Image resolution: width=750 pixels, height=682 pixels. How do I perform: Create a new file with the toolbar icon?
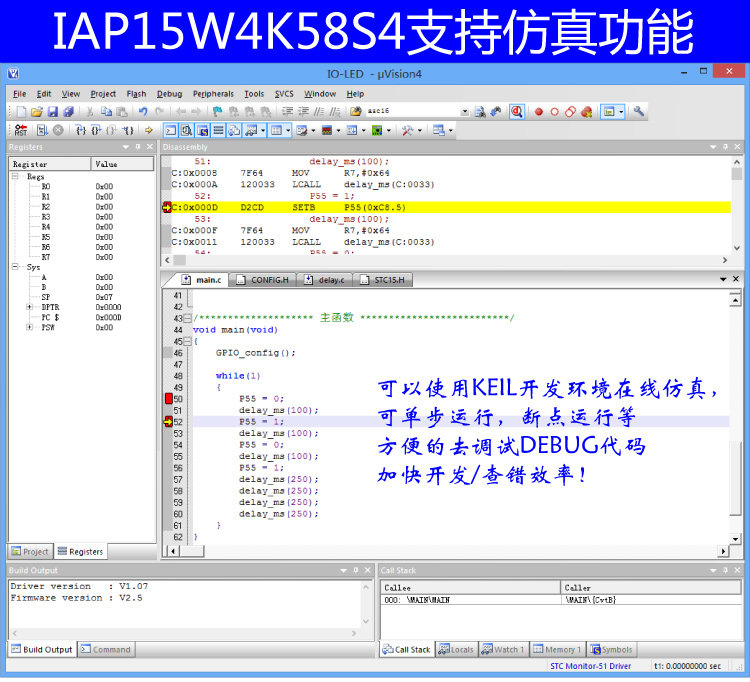click(22, 112)
